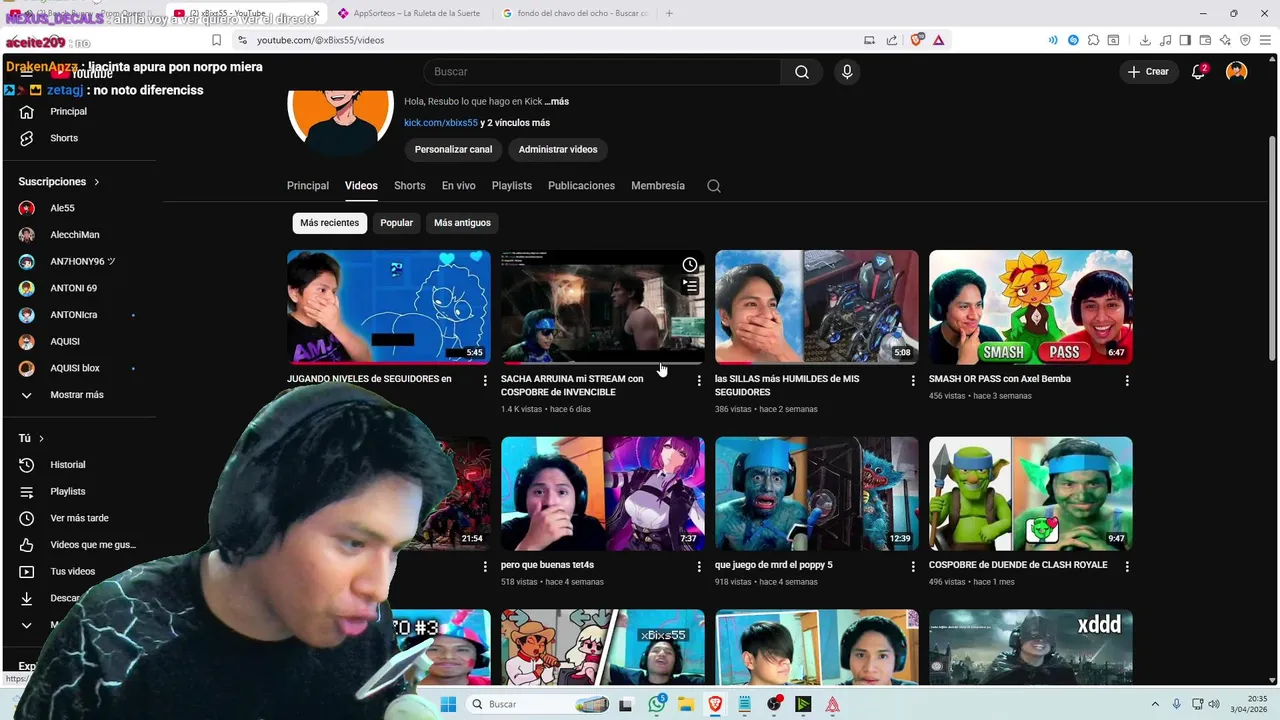1280x720 pixels.
Task: Add SACHA video to watch later clock icon
Action: coord(690,265)
